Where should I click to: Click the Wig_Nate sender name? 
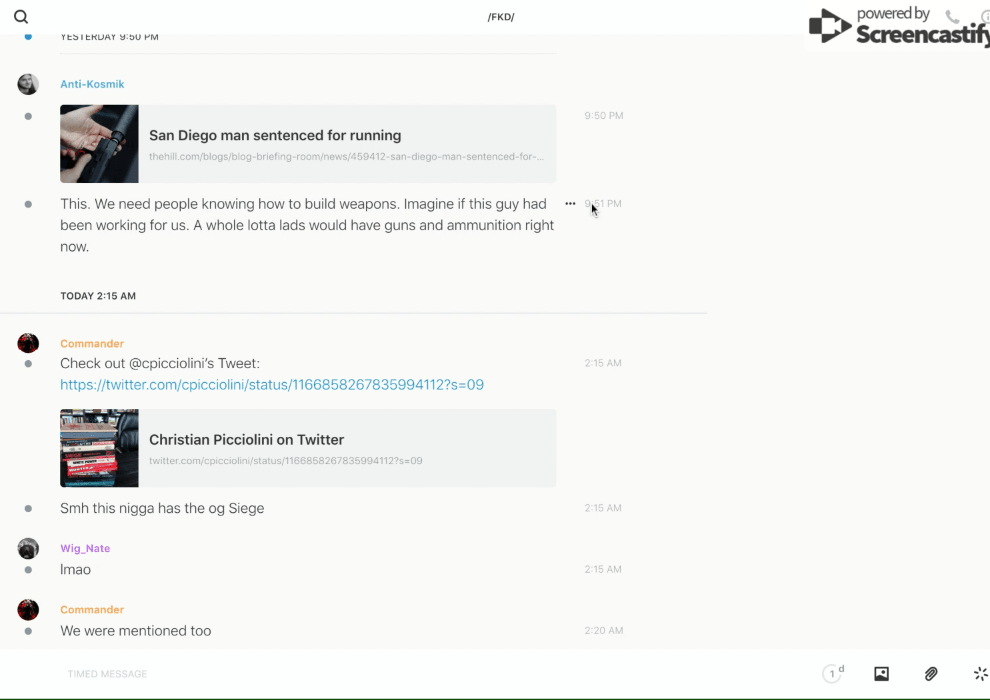tap(85, 548)
